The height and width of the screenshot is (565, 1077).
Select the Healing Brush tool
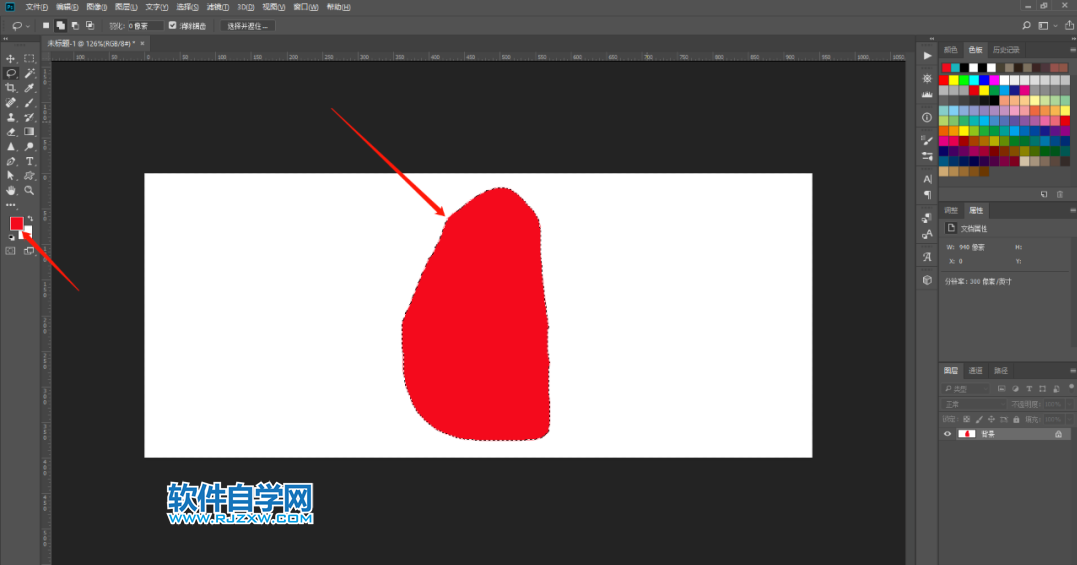(10, 102)
